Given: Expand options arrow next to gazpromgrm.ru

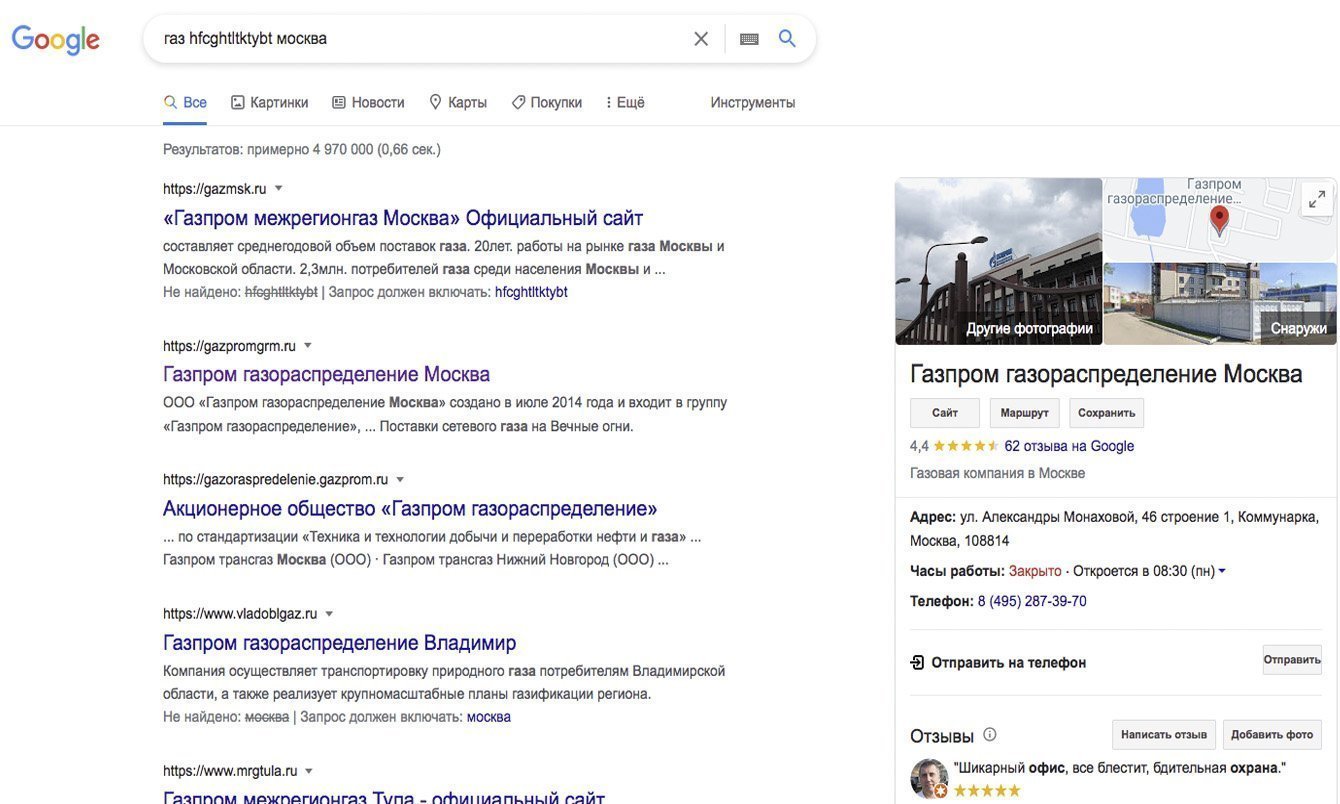Looking at the screenshot, I should coord(308,345).
